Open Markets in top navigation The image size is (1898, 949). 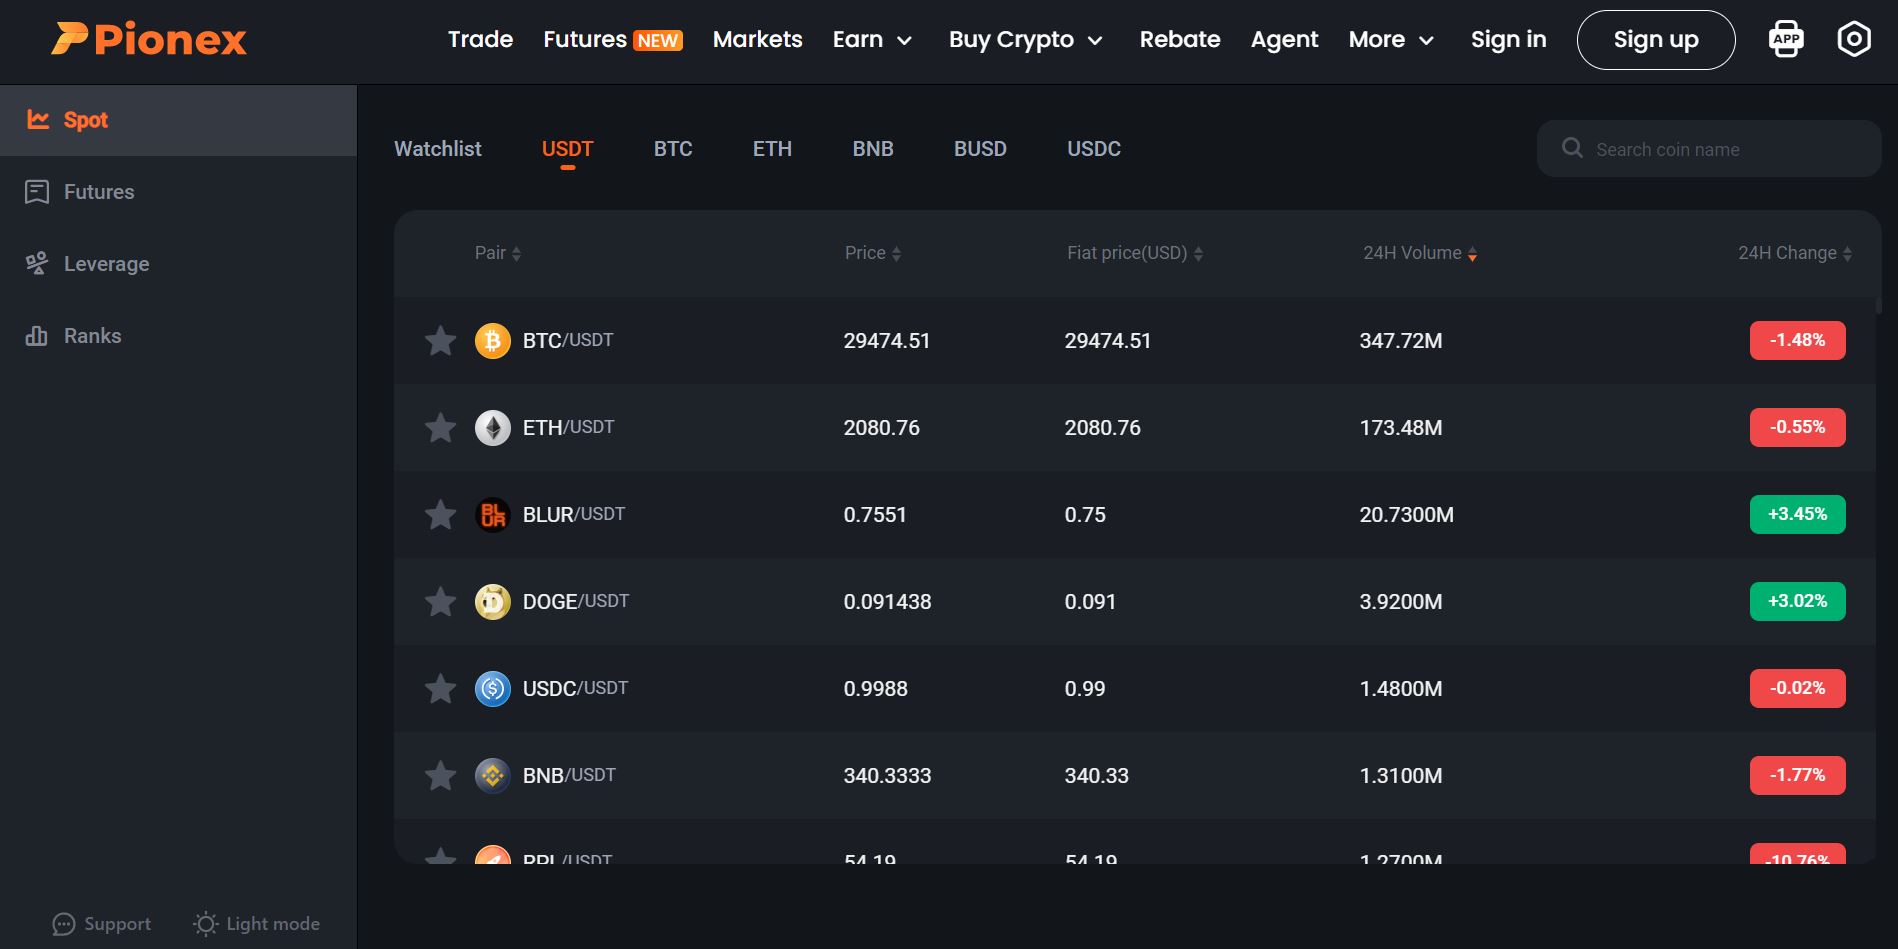pyautogui.click(x=757, y=40)
